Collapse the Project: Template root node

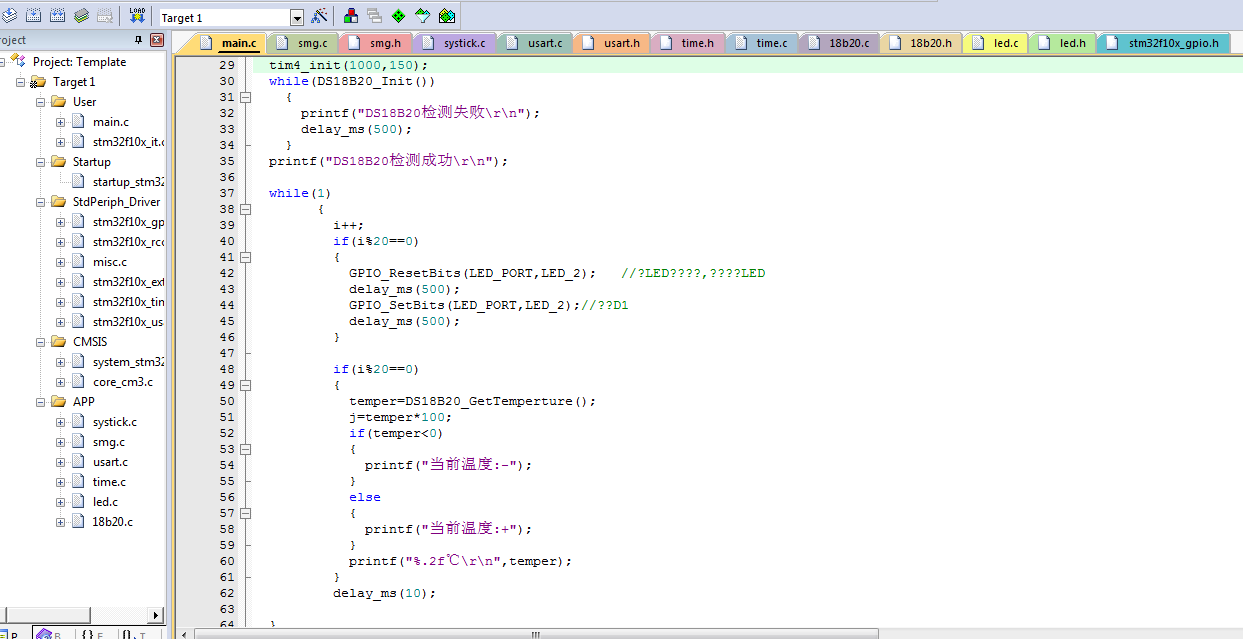2,62
